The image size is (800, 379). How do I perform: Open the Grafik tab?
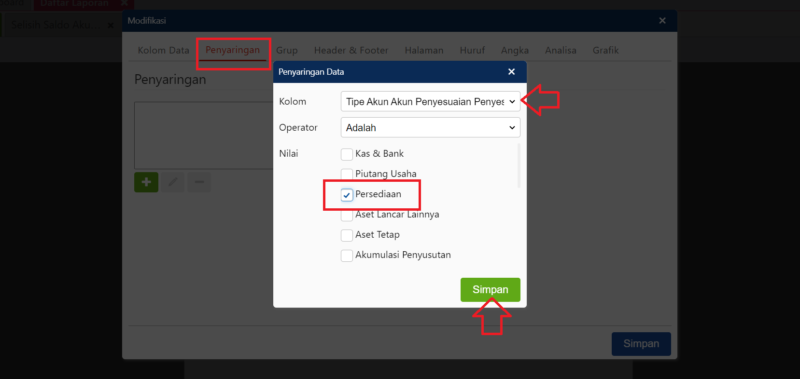[x=606, y=50]
